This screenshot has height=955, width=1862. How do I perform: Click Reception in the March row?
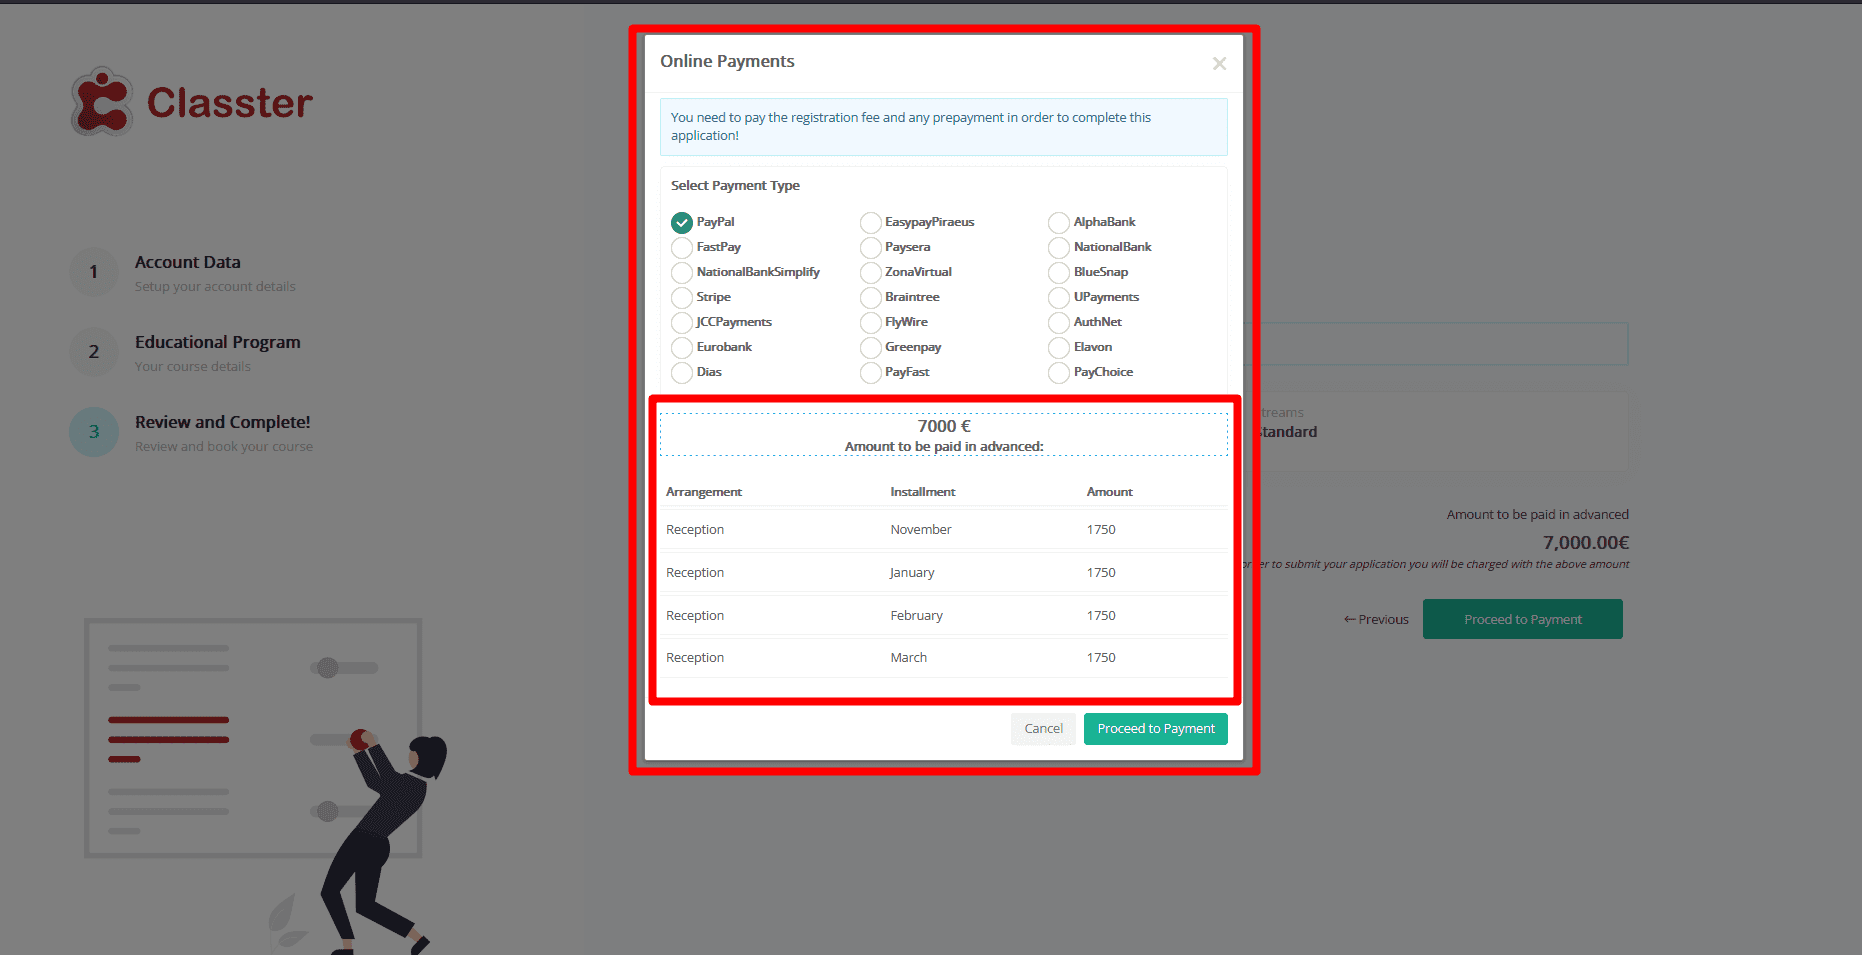pos(695,658)
